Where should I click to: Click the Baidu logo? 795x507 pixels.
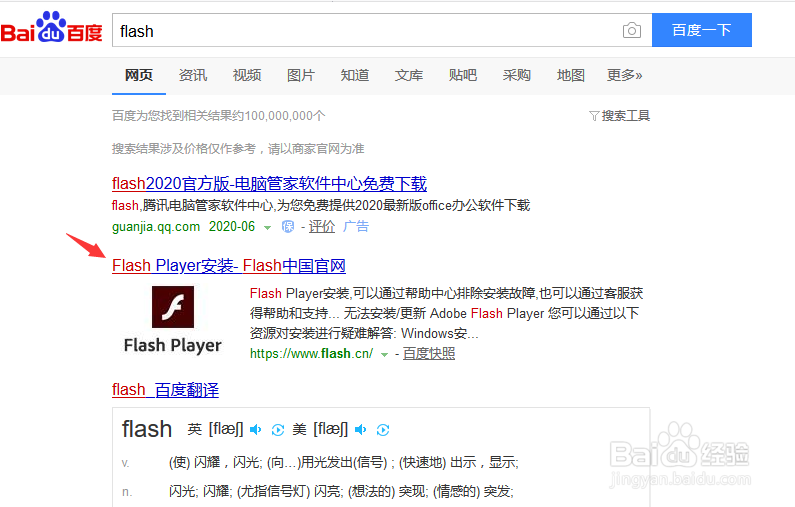tap(51, 27)
